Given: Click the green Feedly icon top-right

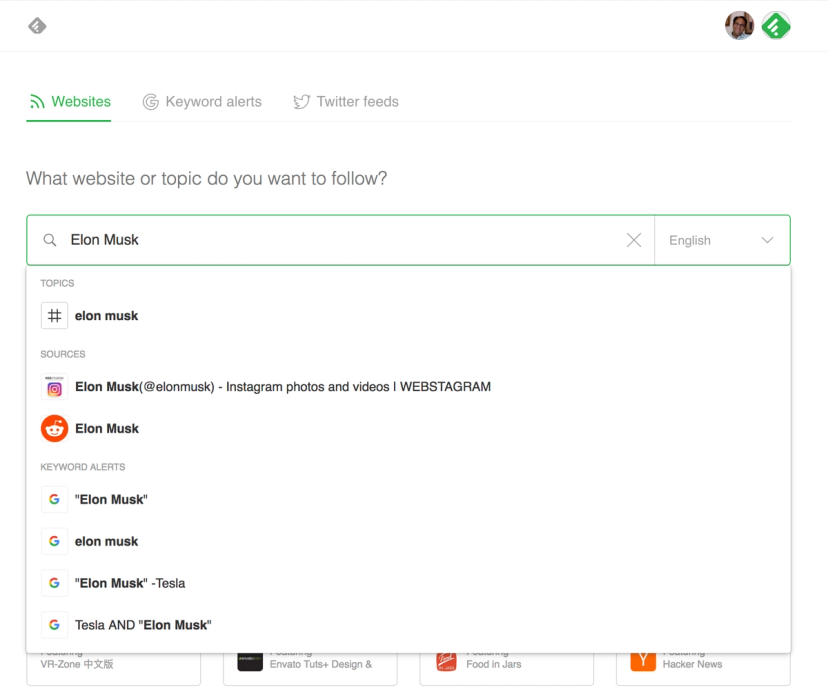Looking at the screenshot, I should pyautogui.click(x=777, y=25).
